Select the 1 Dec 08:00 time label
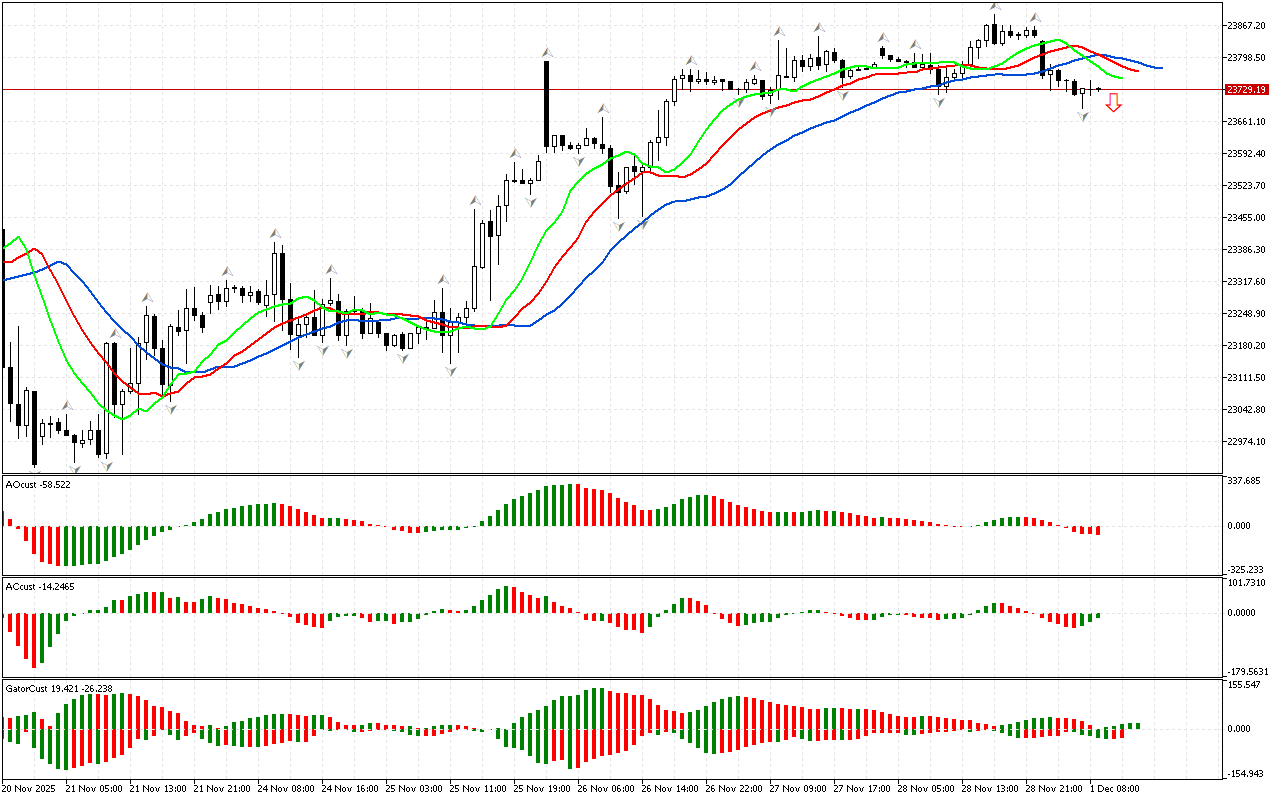Viewport: 1280px width, 800px height. coord(1114,788)
